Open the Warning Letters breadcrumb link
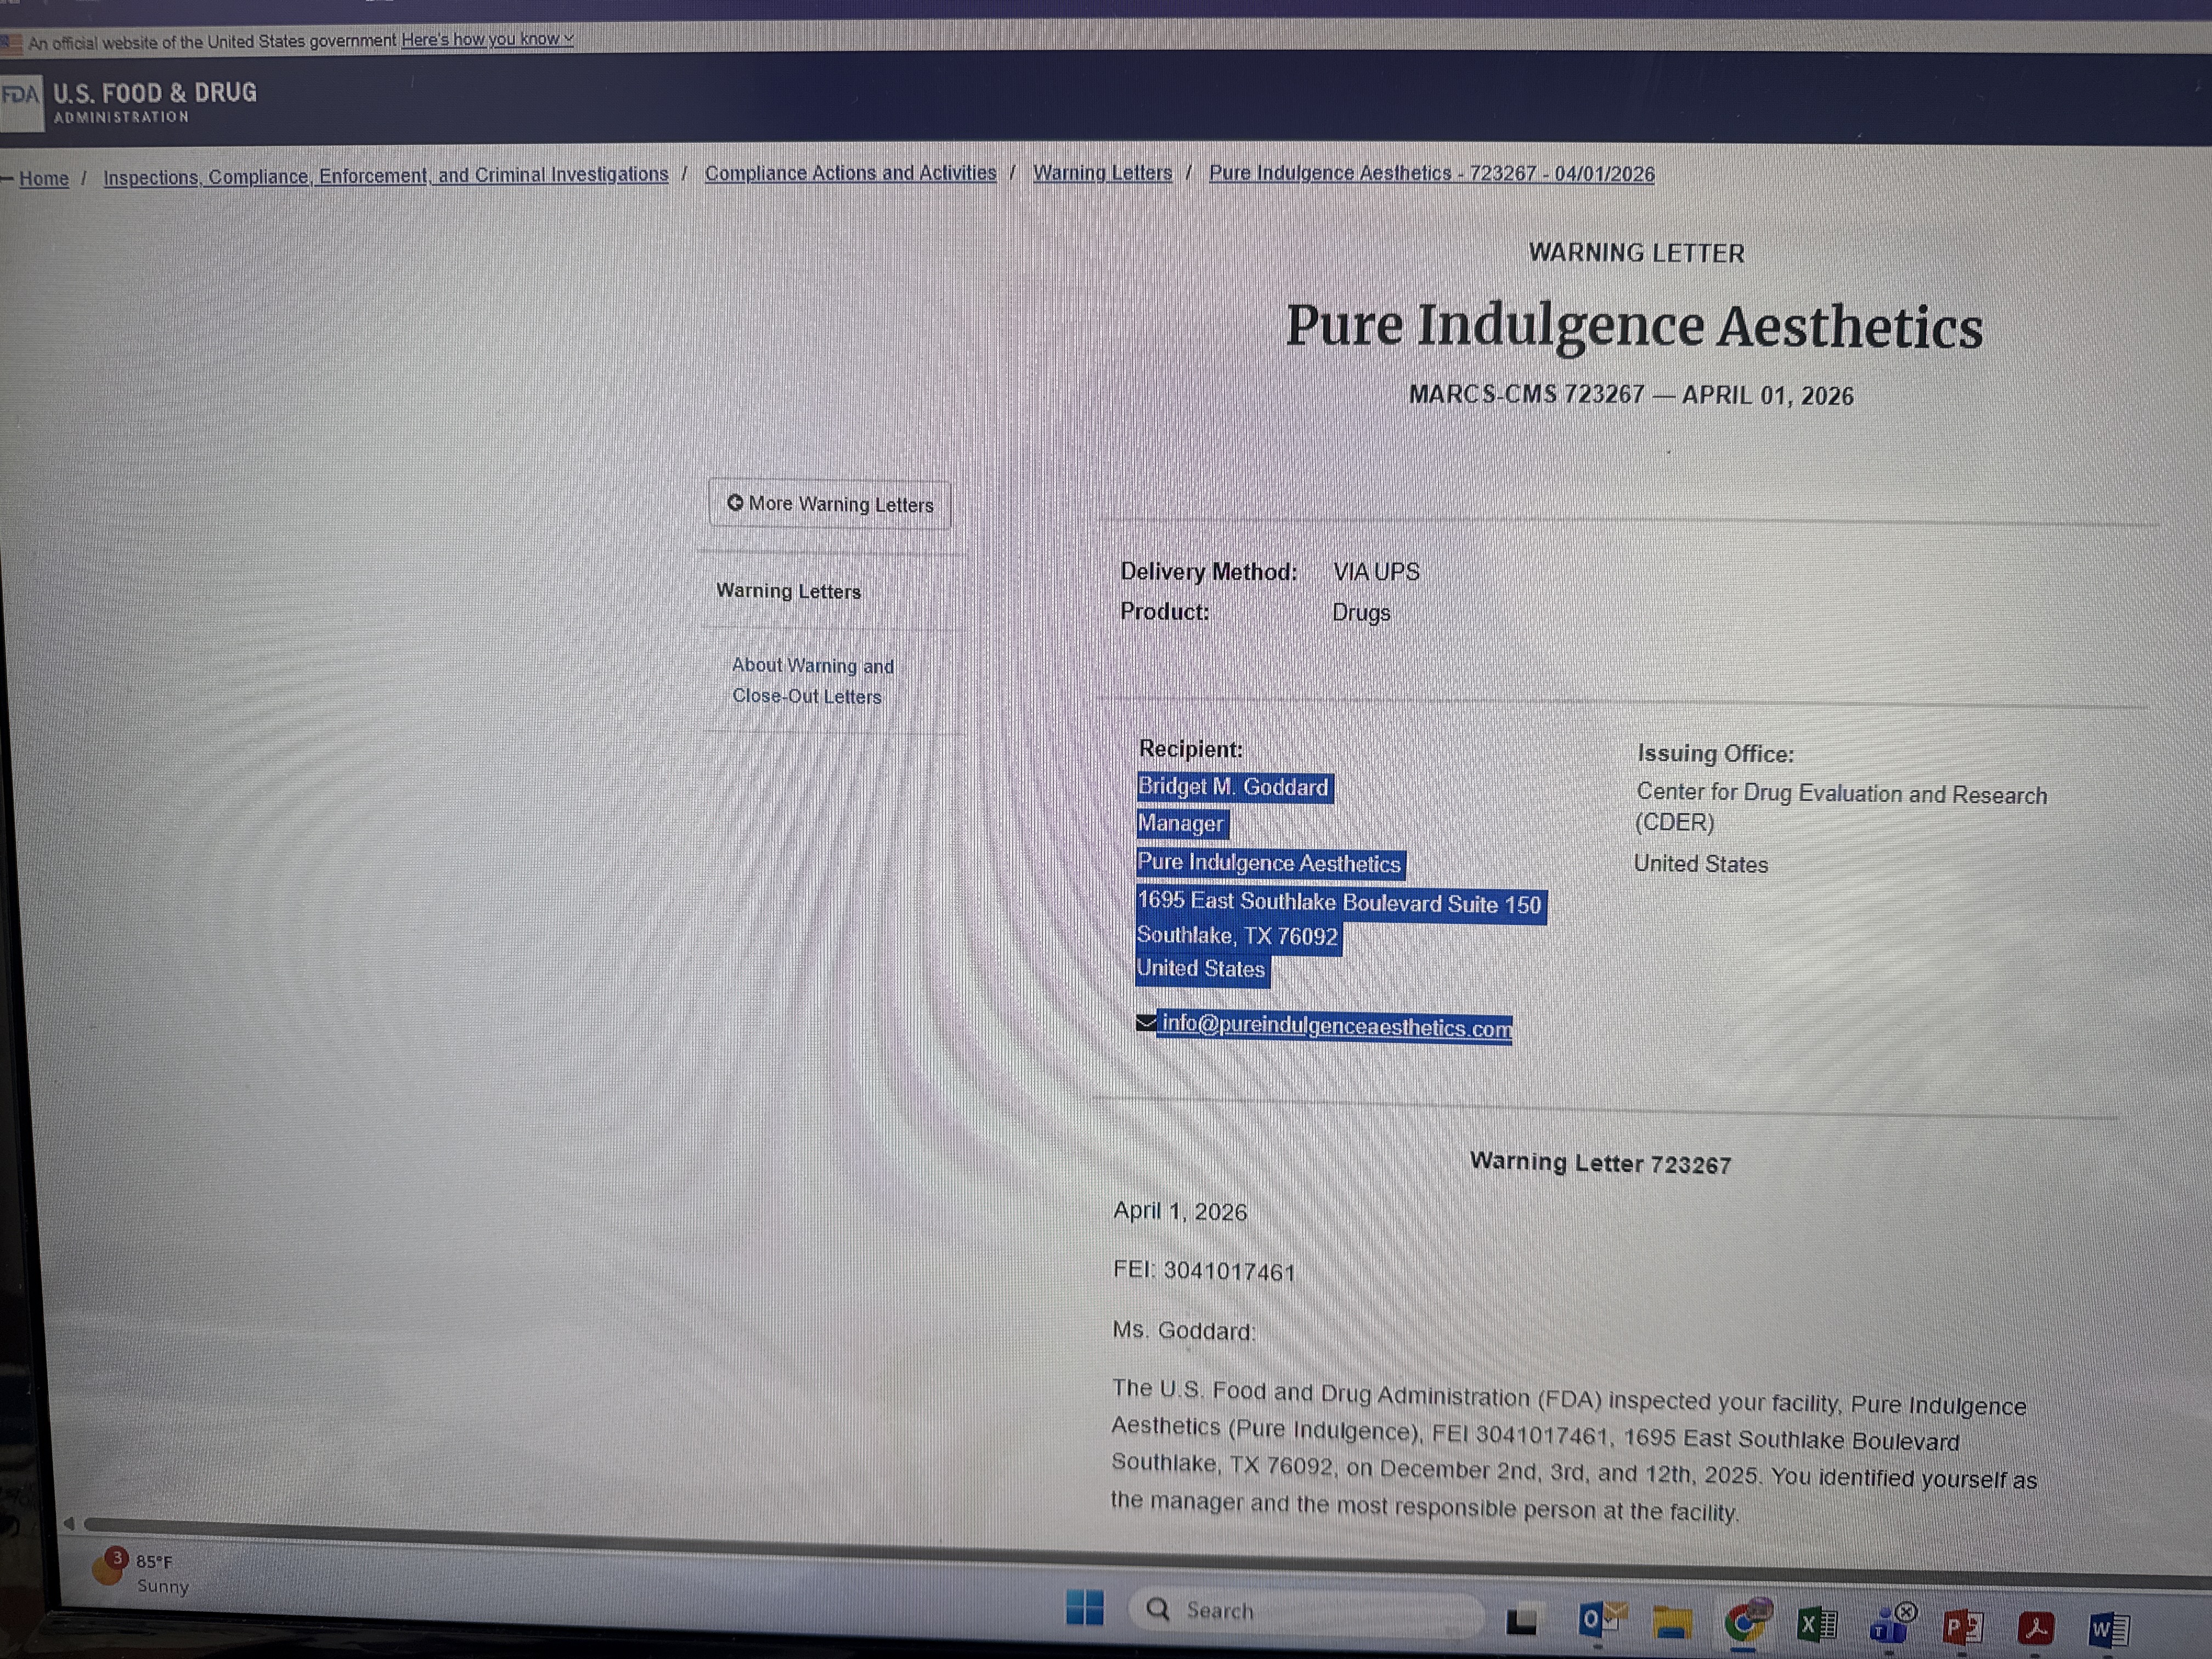Screen dimensions: 2212x1659 point(1102,173)
